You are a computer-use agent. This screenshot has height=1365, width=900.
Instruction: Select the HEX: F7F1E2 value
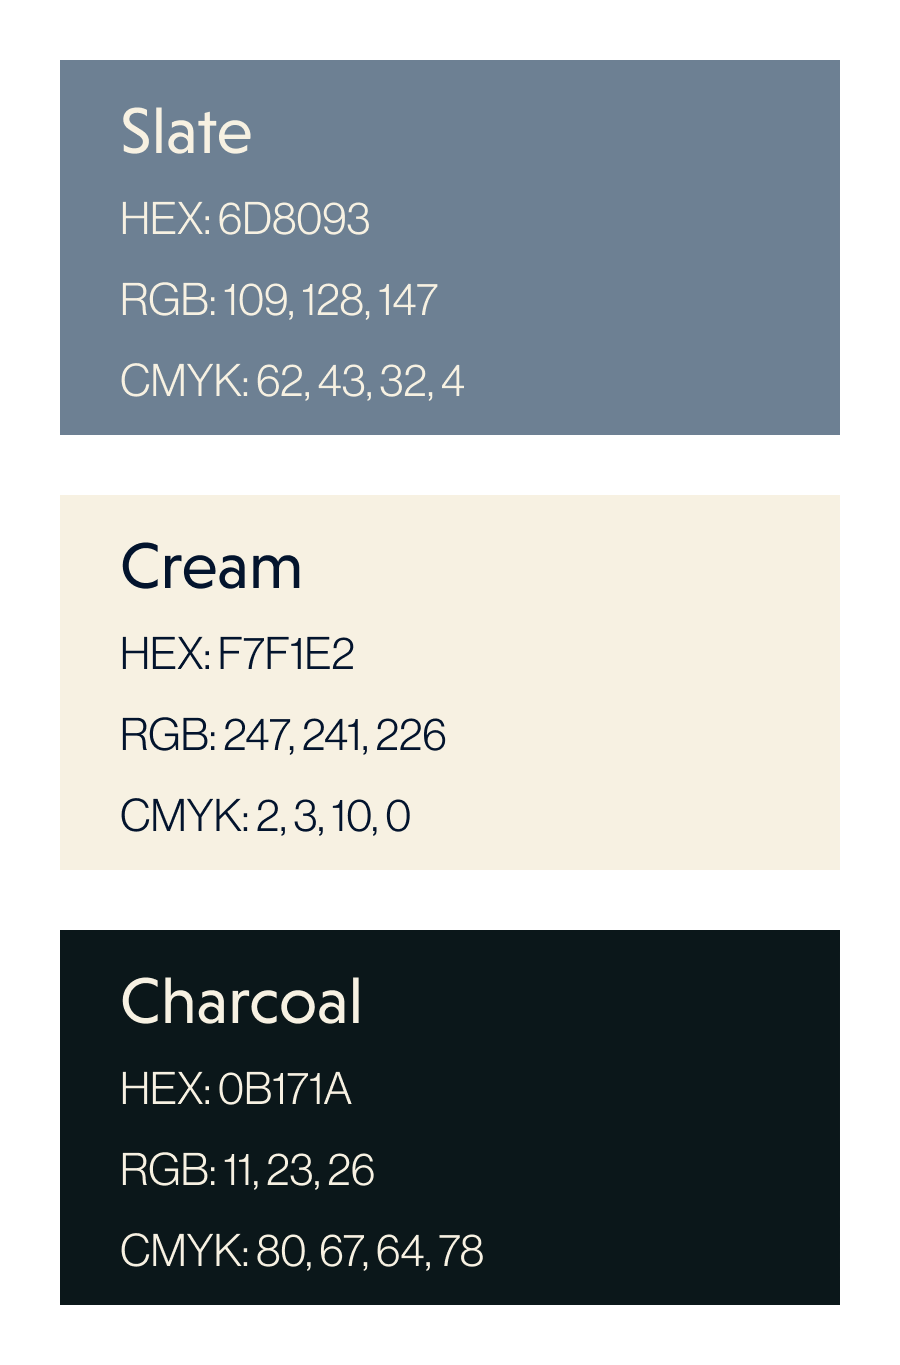237,654
